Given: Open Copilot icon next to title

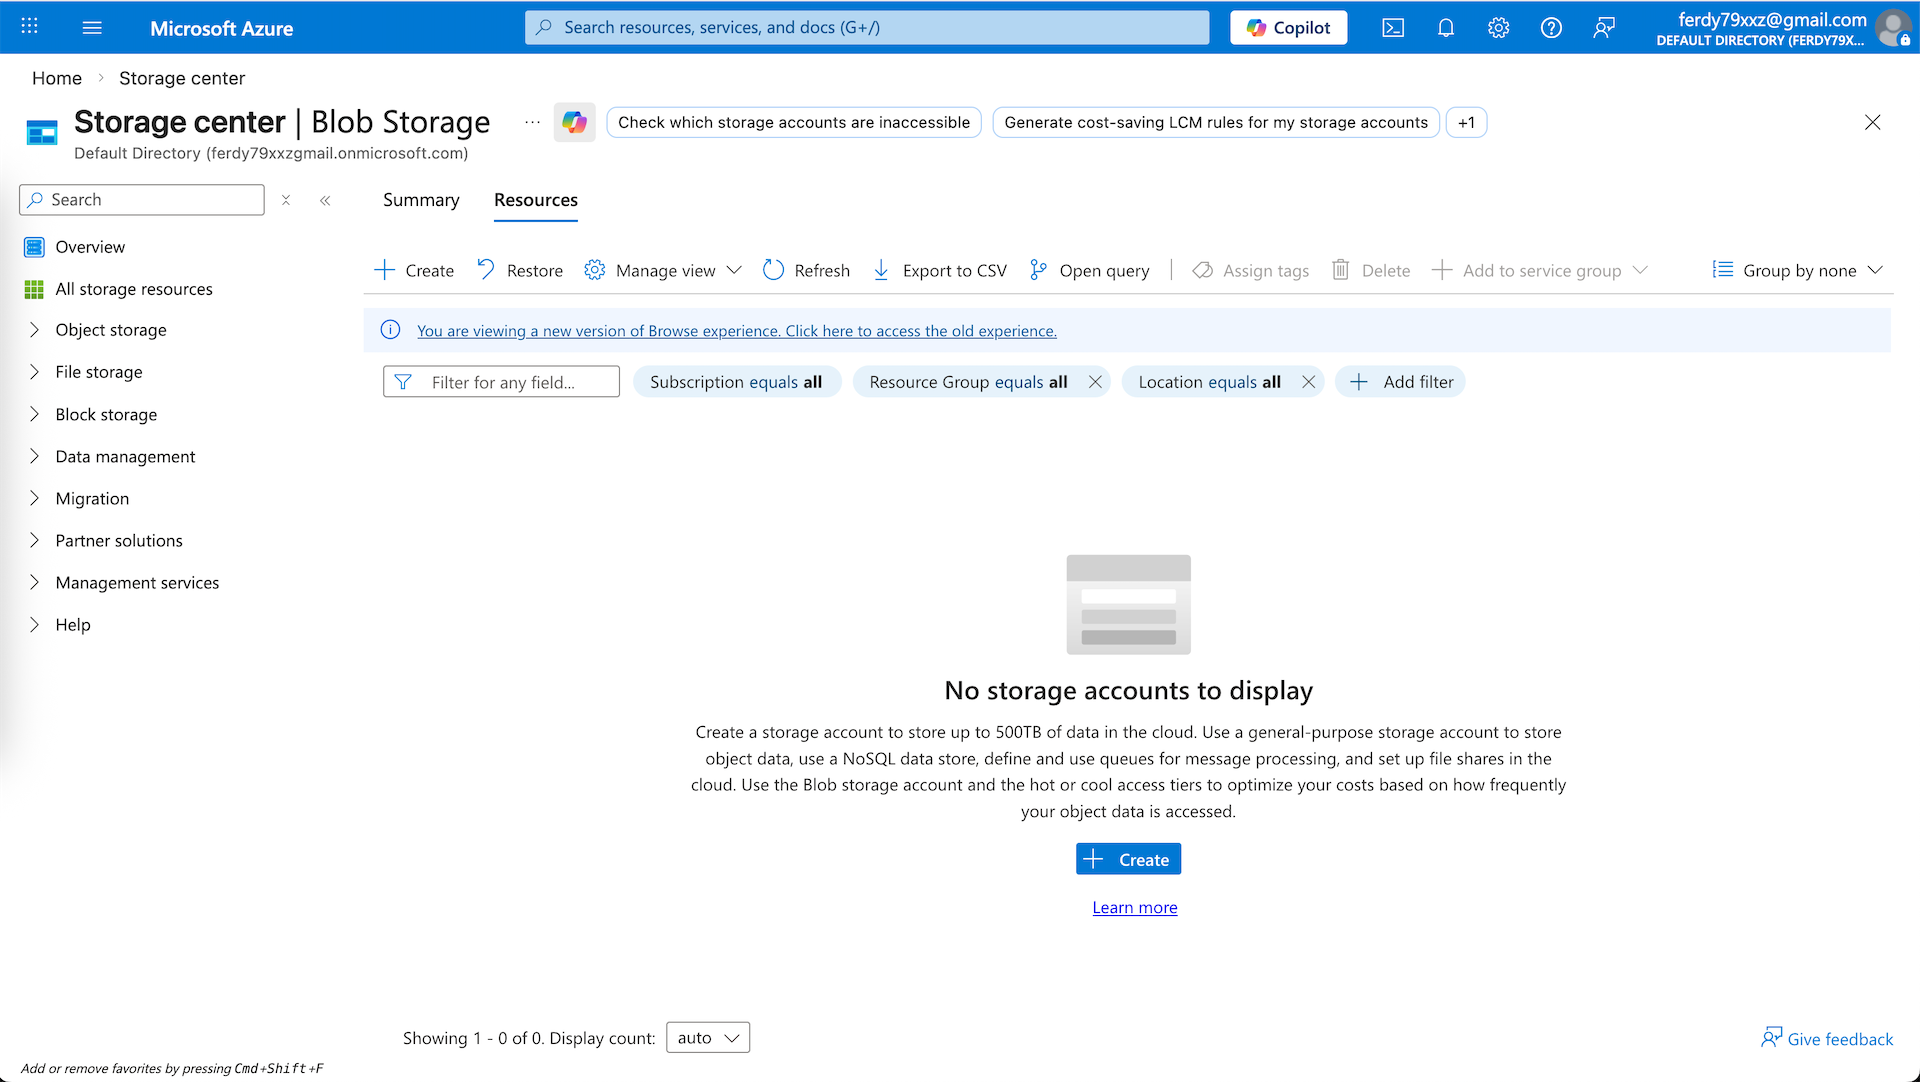Looking at the screenshot, I should point(574,122).
